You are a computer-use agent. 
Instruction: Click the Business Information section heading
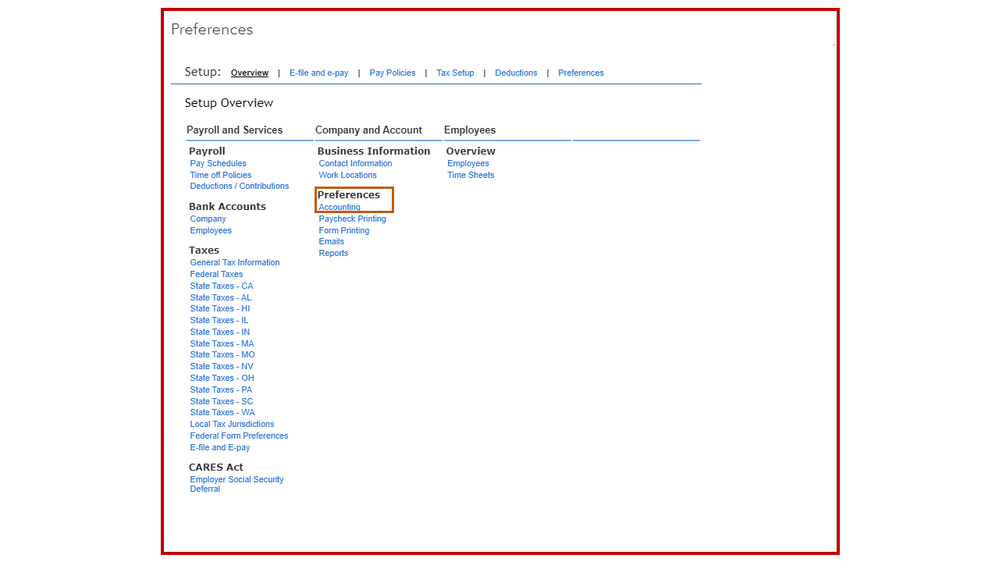tap(373, 151)
